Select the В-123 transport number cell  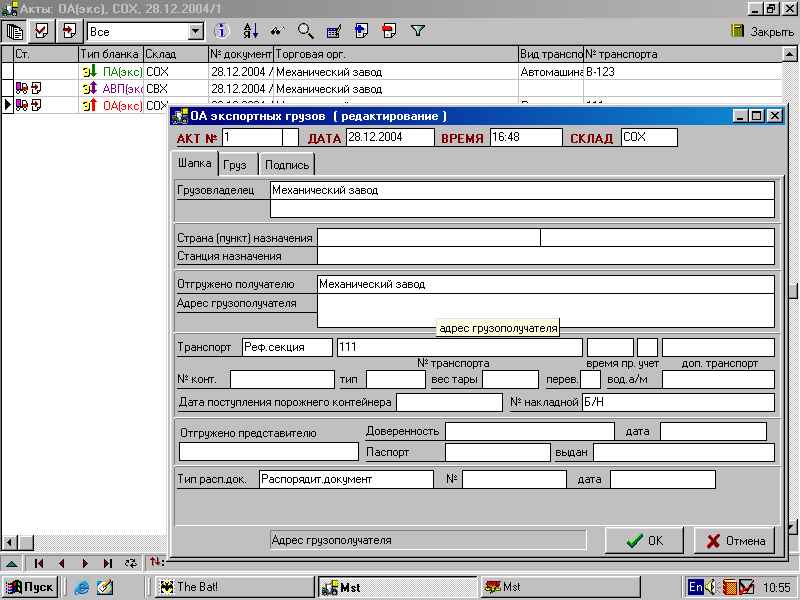pos(683,71)
